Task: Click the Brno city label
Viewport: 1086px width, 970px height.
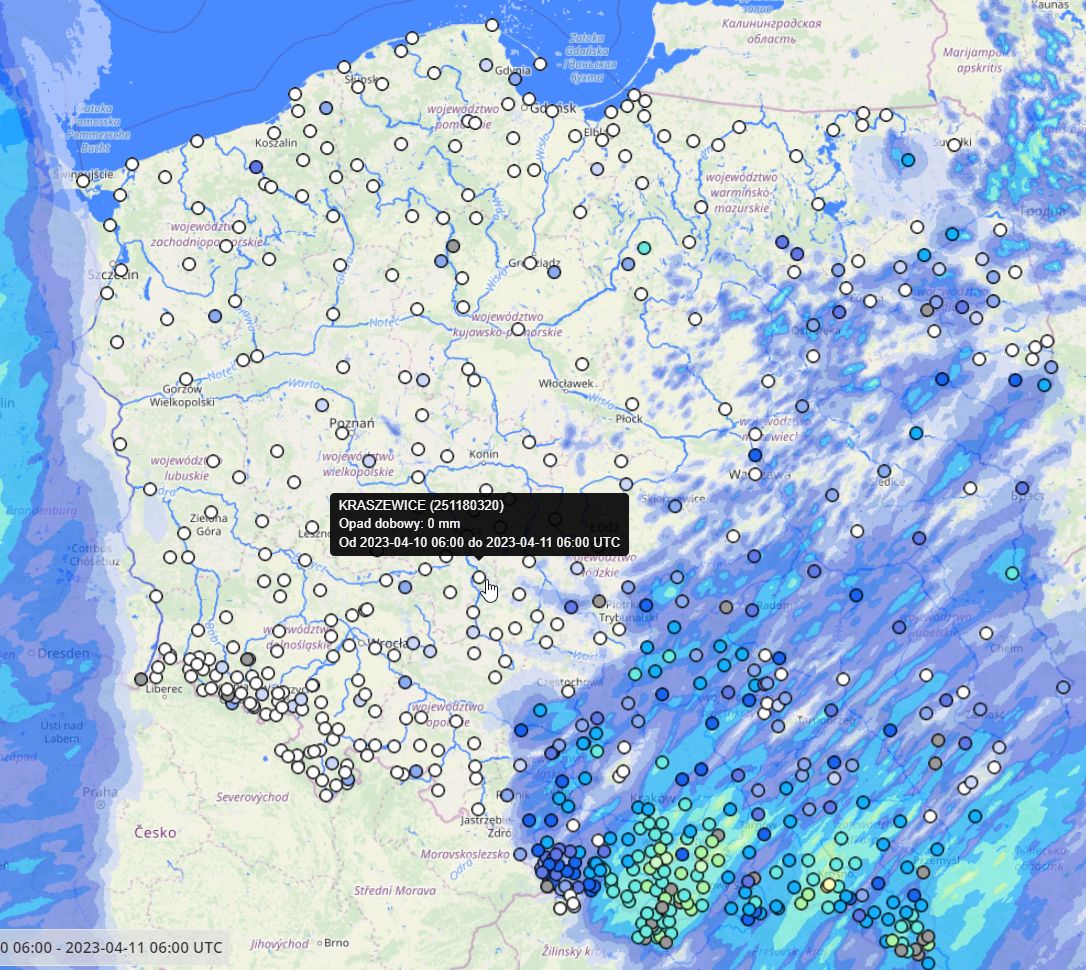Action: pyautogui.click(x=336, y=942)
